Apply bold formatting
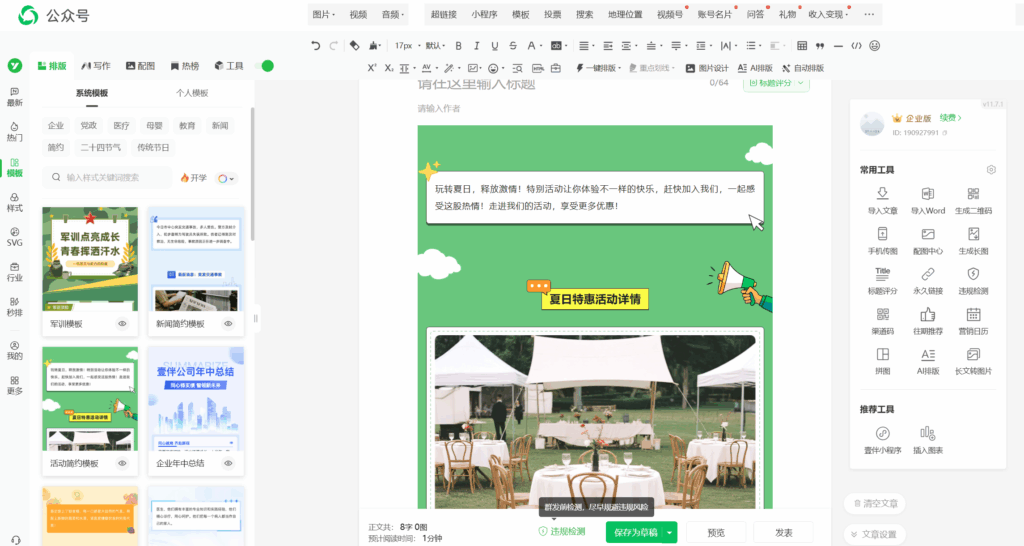 point(458,46)
